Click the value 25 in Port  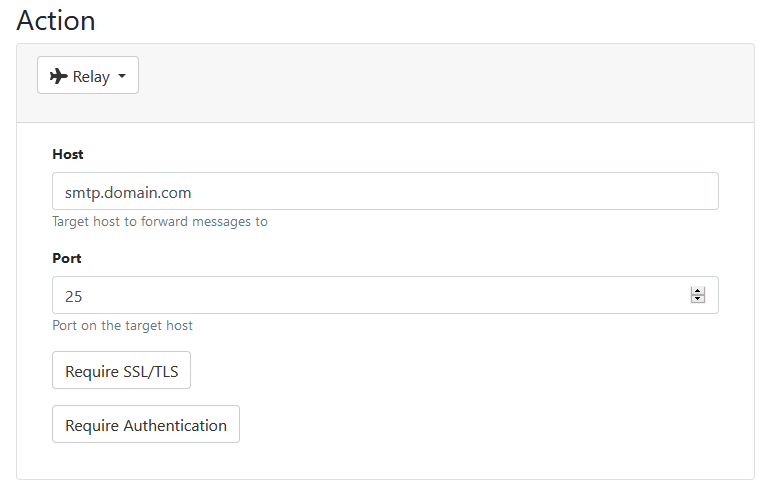tap(74, 296)
